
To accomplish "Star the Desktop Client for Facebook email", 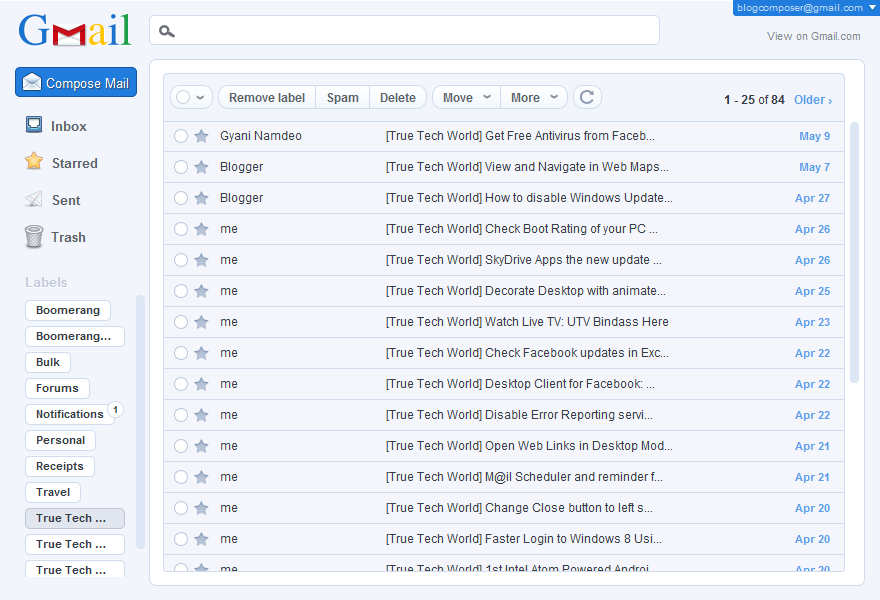I will pyautogui.click(x=201, y=384).
